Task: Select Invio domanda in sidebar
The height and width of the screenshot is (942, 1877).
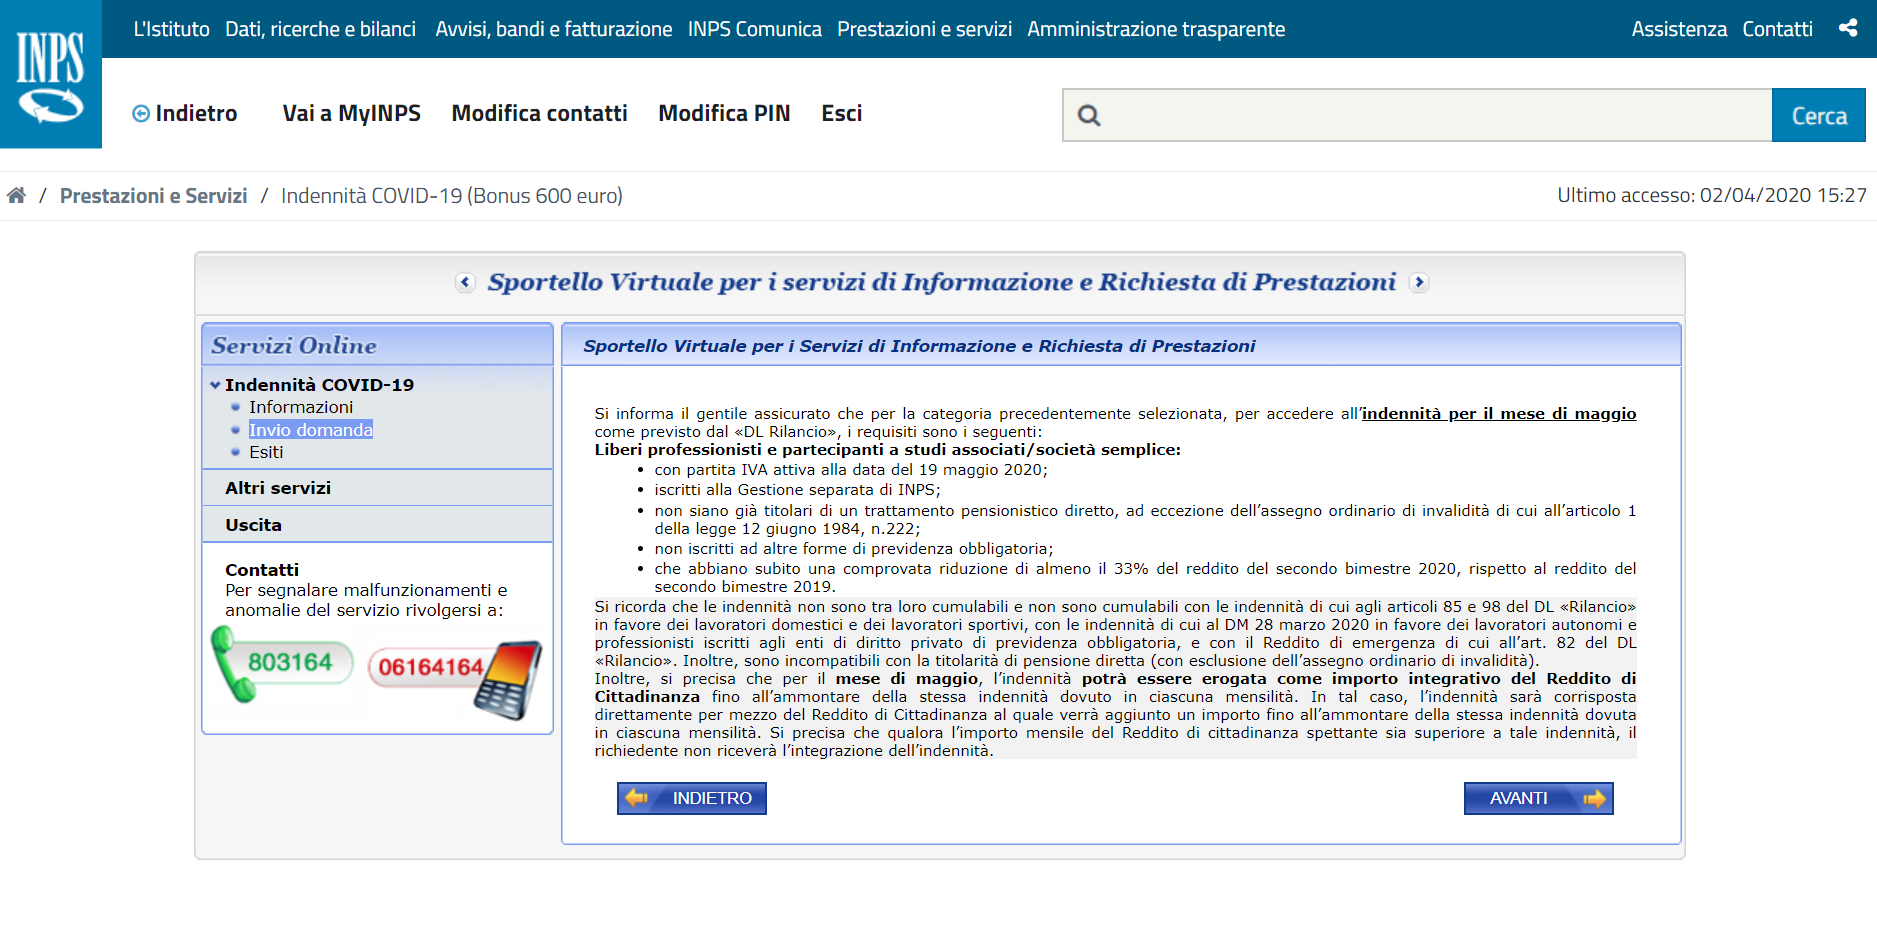Action: (311, 430)
